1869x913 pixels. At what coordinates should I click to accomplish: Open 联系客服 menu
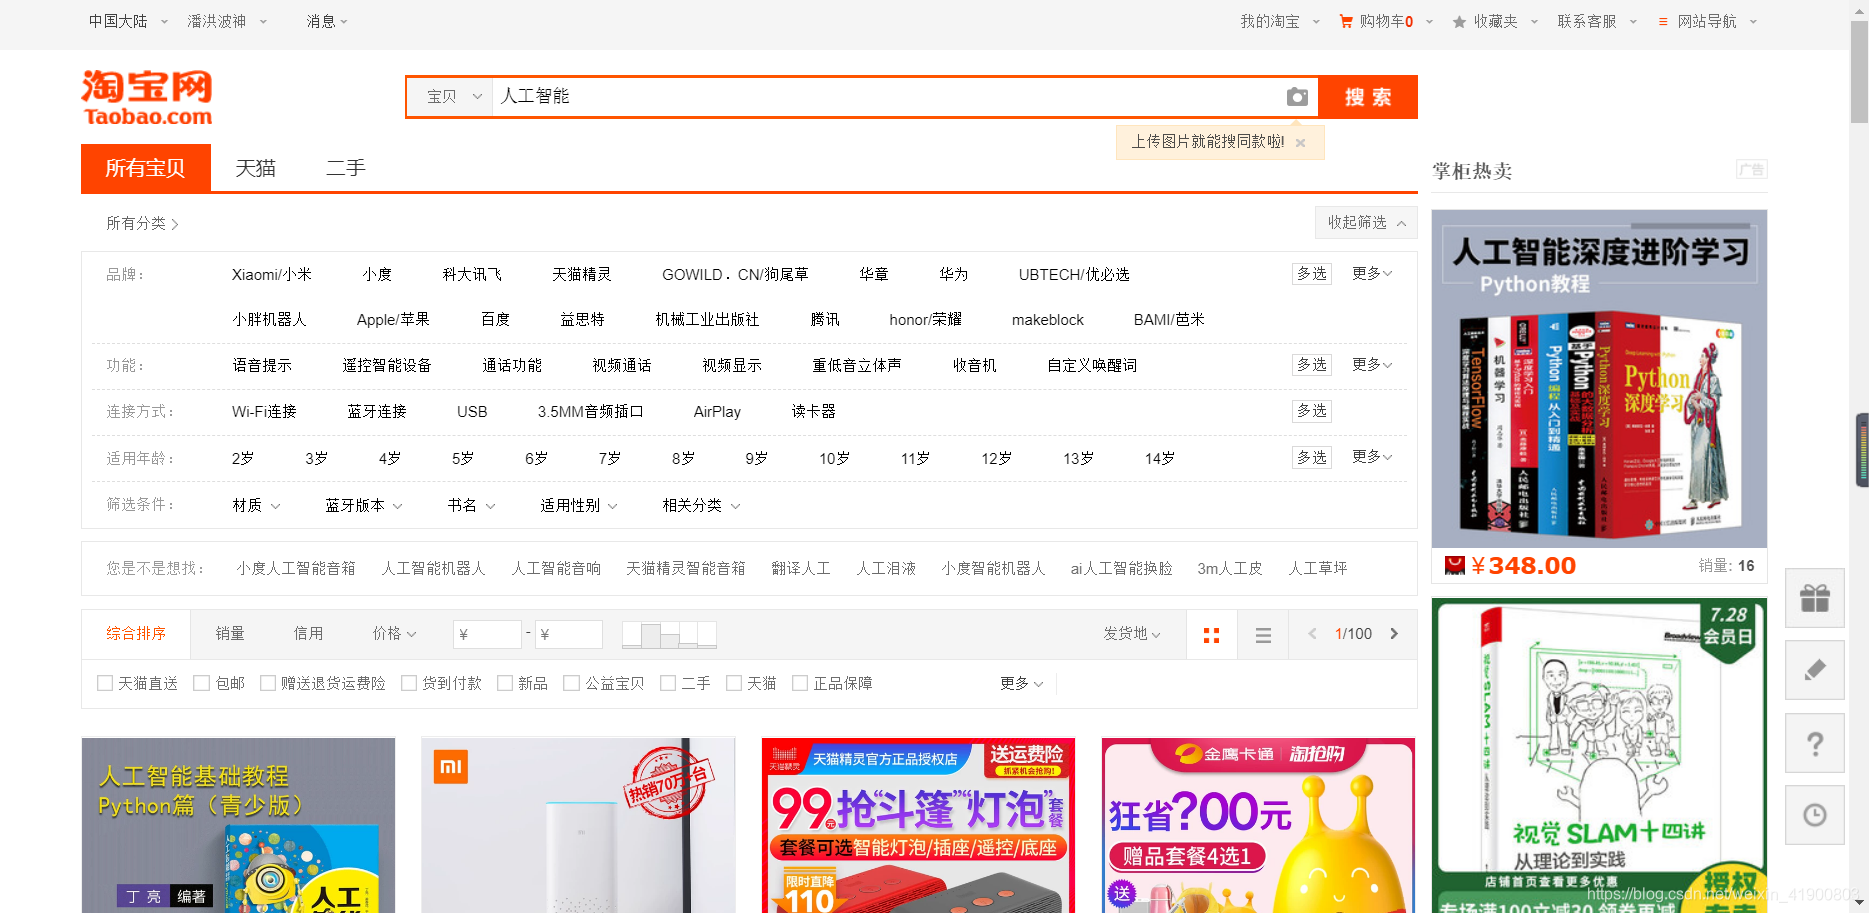[1597, 21]
